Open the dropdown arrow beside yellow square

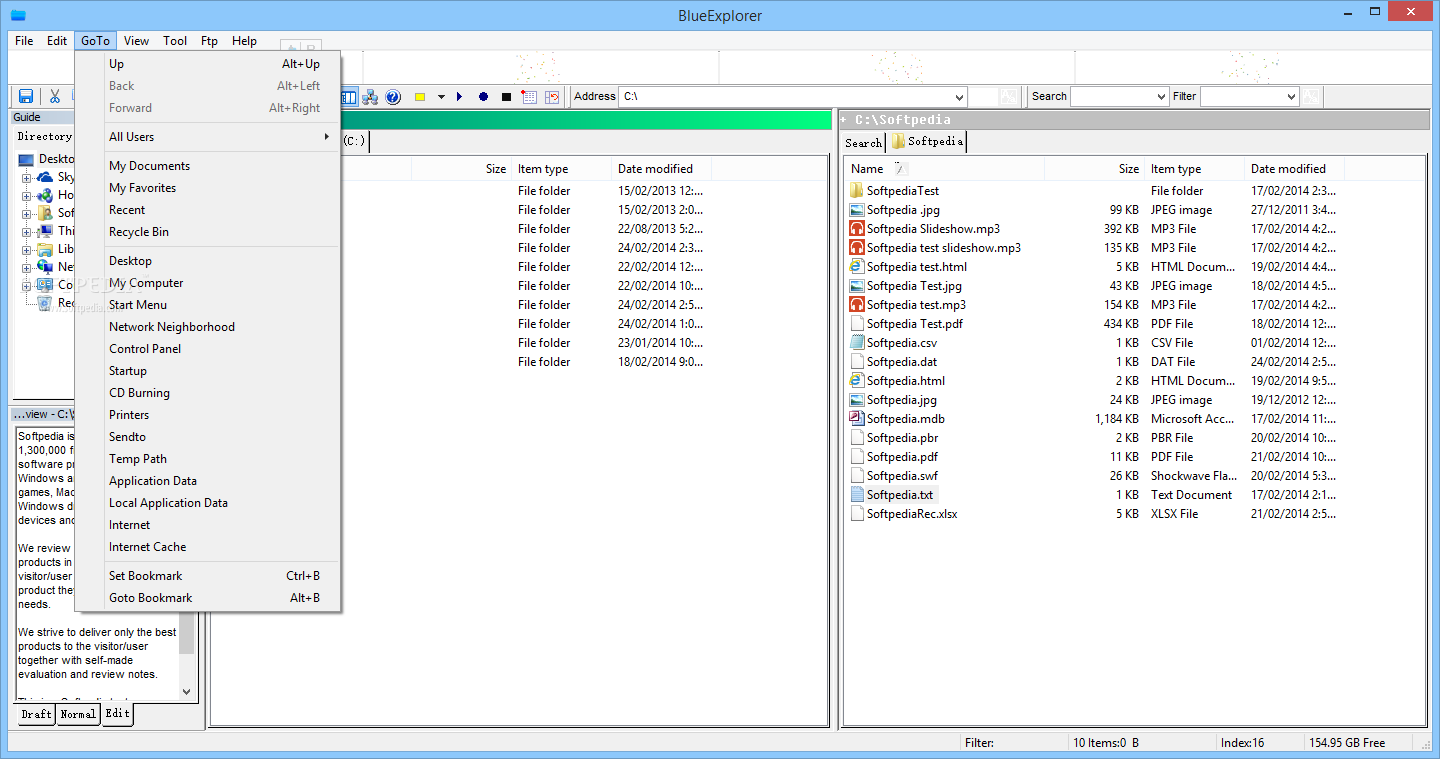click(x=441, y=97)
